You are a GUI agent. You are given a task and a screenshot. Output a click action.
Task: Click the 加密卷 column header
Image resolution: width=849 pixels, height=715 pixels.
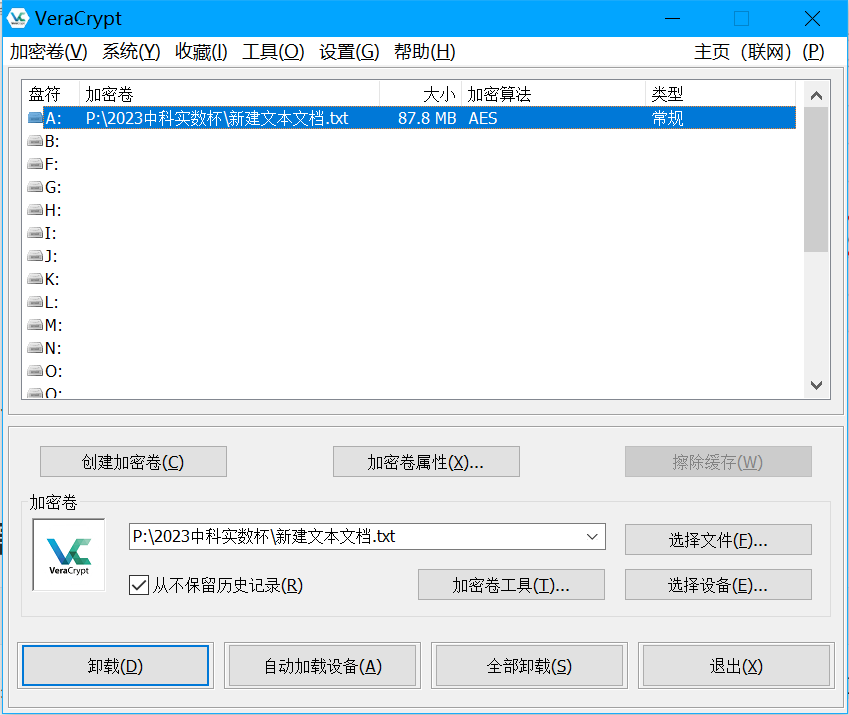pos(230,94)
